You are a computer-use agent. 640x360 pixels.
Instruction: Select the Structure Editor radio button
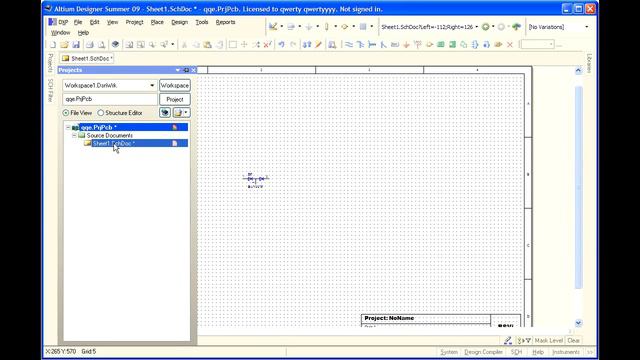point(100,113)
